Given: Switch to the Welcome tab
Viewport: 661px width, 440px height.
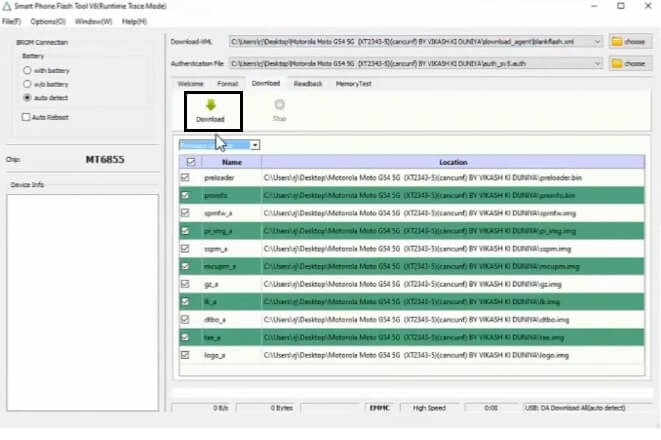Looking at the screenshot, I should pyautogui.click(x=191, y=84).
